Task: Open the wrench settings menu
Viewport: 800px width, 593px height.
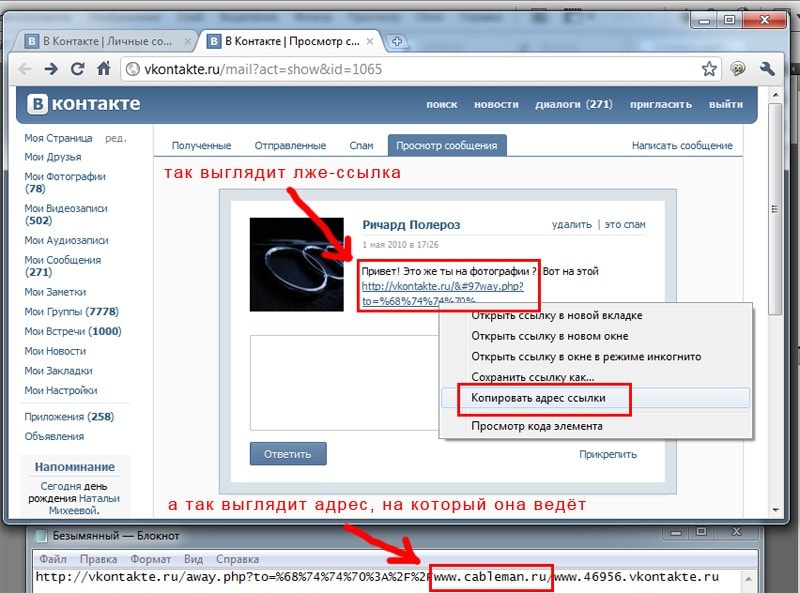Action: point(767,69)
